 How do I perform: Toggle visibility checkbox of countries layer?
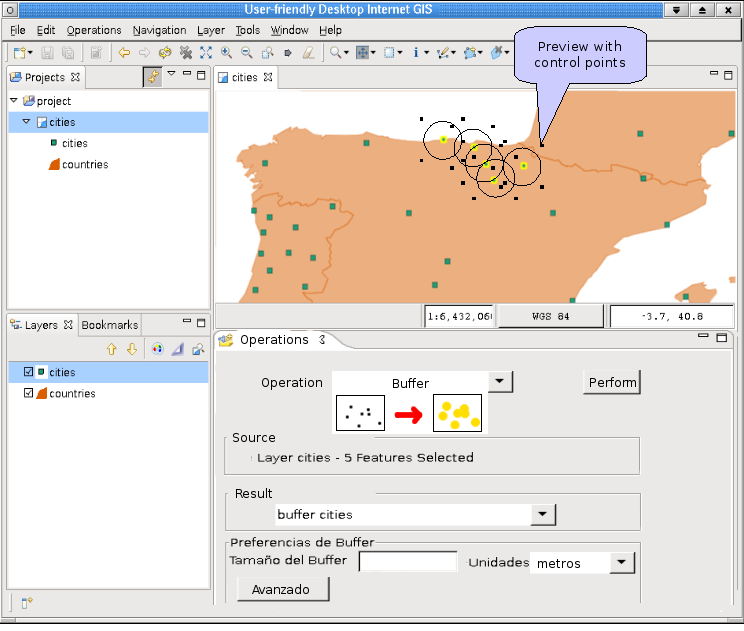(28, 393)
